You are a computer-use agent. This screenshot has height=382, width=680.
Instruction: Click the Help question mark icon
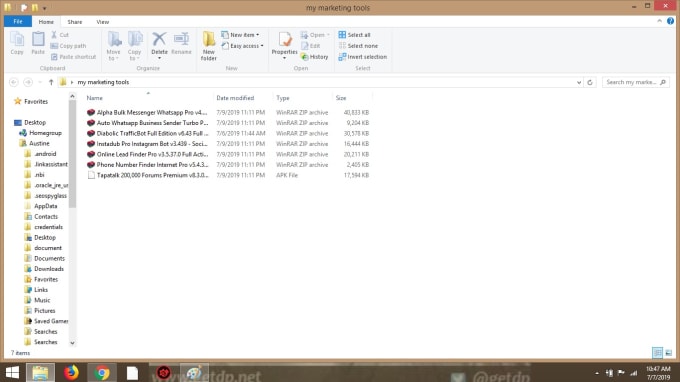(x=670, y=21)
